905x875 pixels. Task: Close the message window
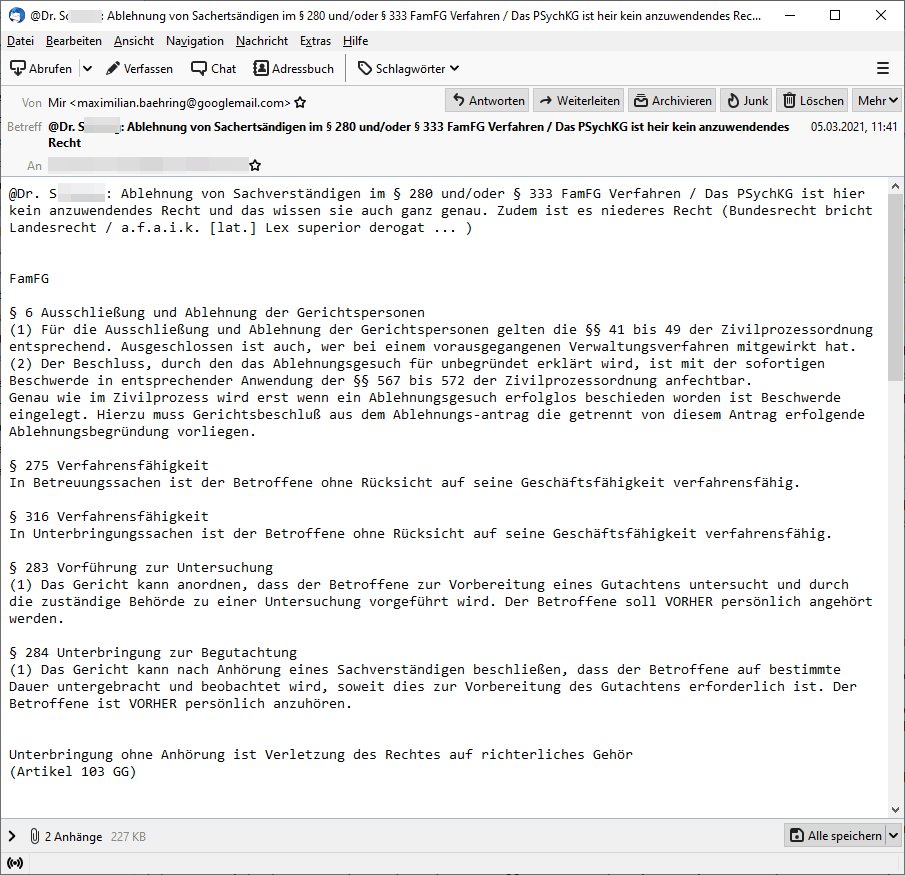[x=881, y=16]
